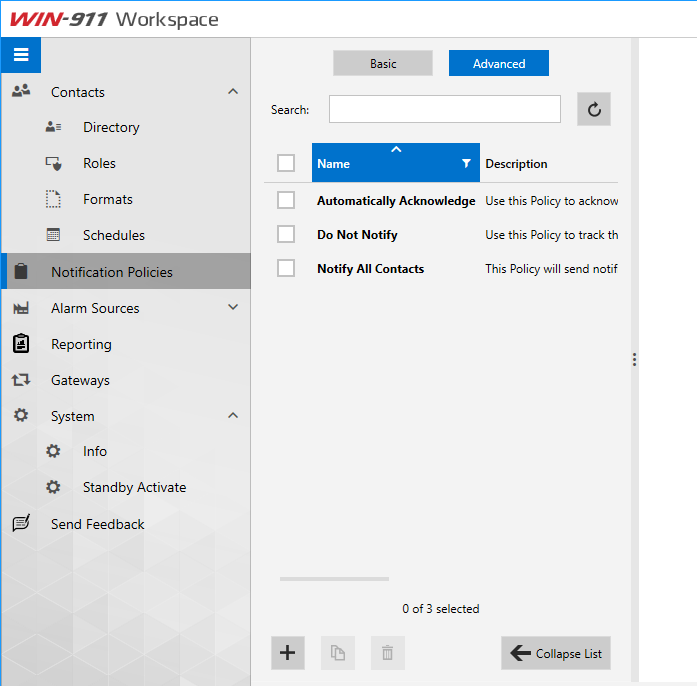Collapse the Contacts section

point(233,92)
